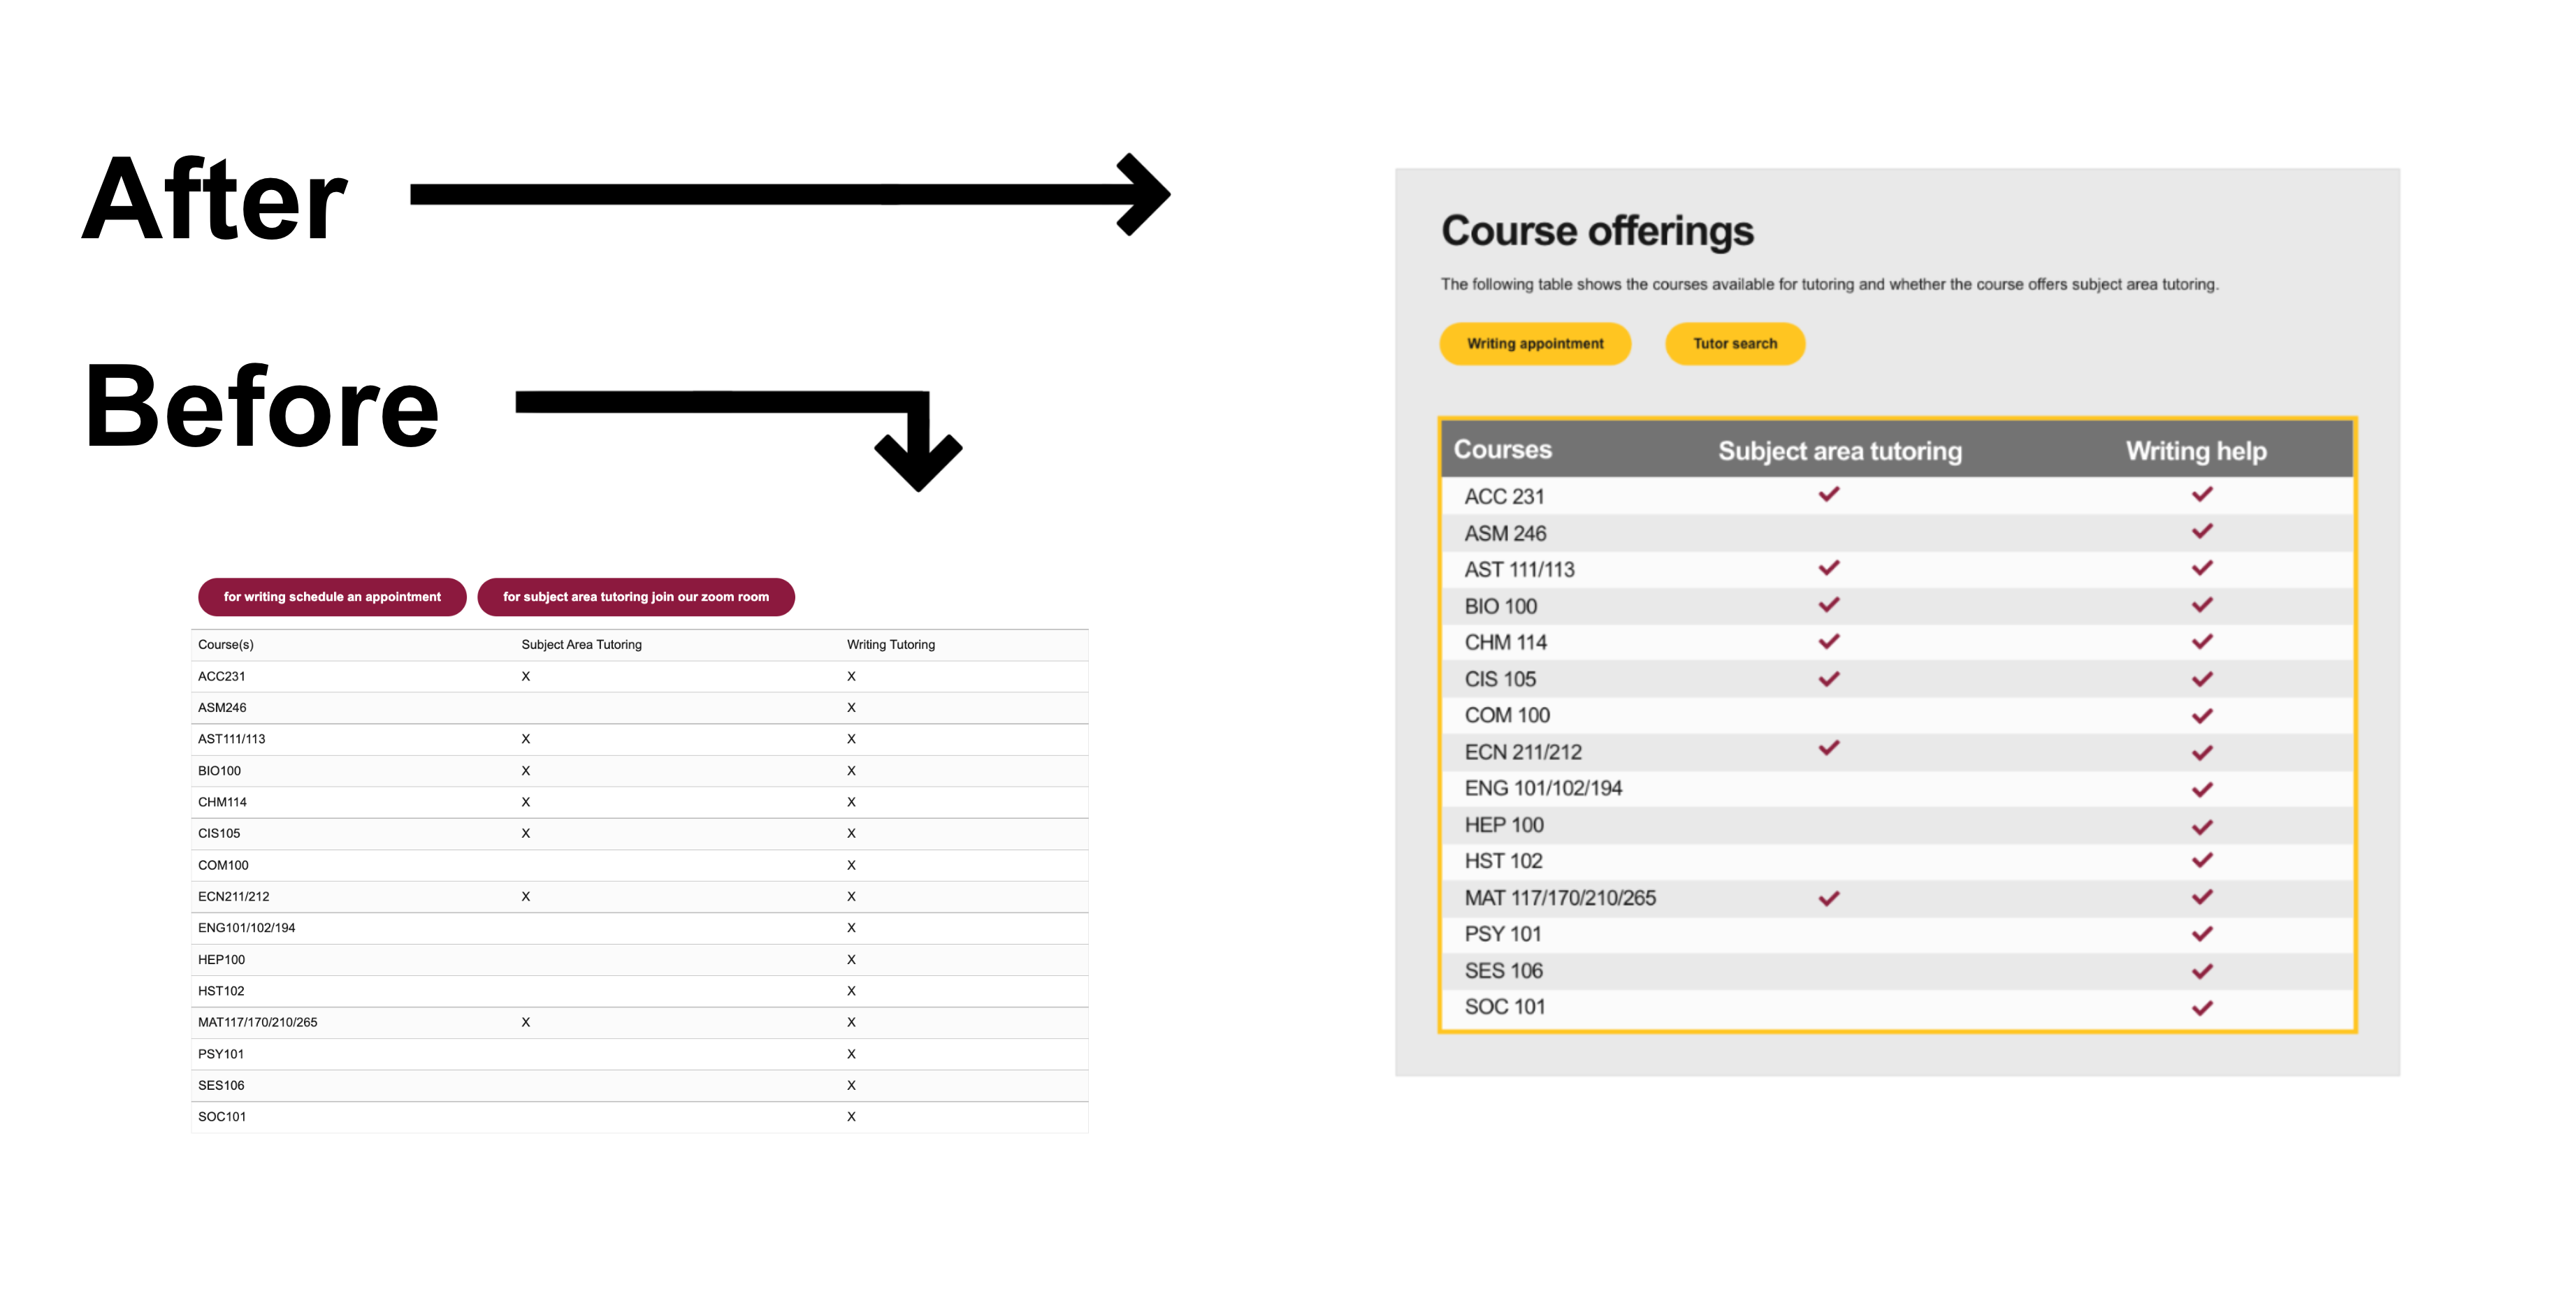Screen dimensions: 2576x1289
Task: Click ACC231 subject area X mark in left table
Action: (x=526, y=676)
